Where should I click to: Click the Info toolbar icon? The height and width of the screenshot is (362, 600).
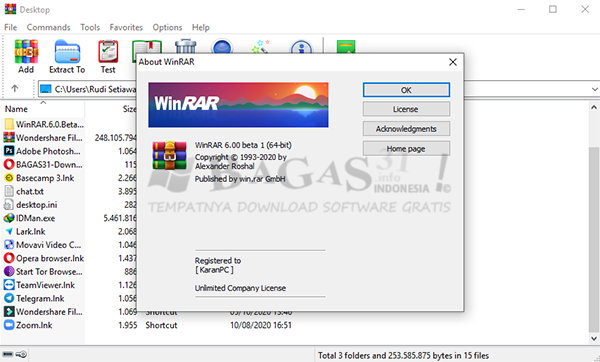coord(301,46)
